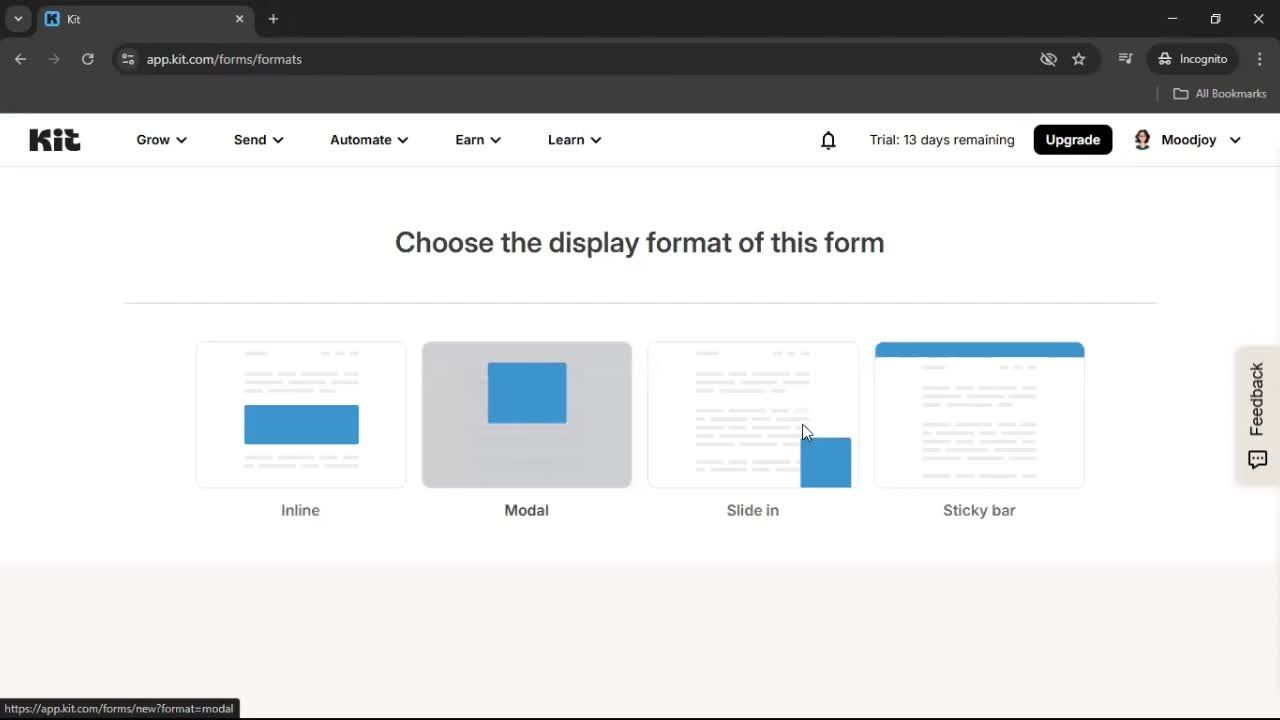Open the Earn menu
Viewport: 1280px width, 720px height.
point(477,140)
